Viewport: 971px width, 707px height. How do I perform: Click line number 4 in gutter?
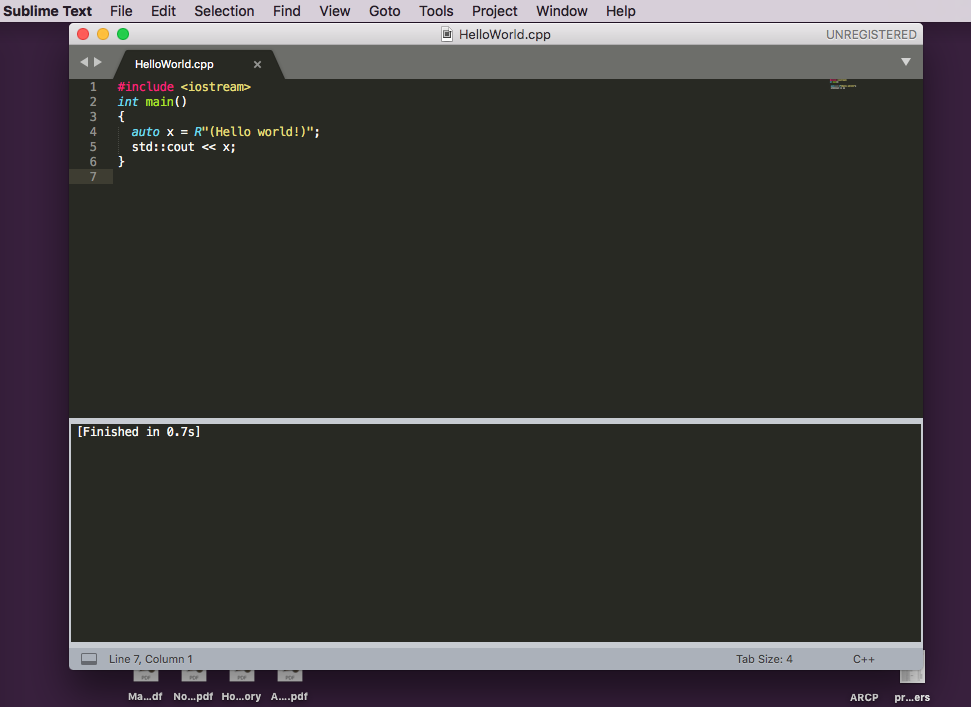coord(93,132)
